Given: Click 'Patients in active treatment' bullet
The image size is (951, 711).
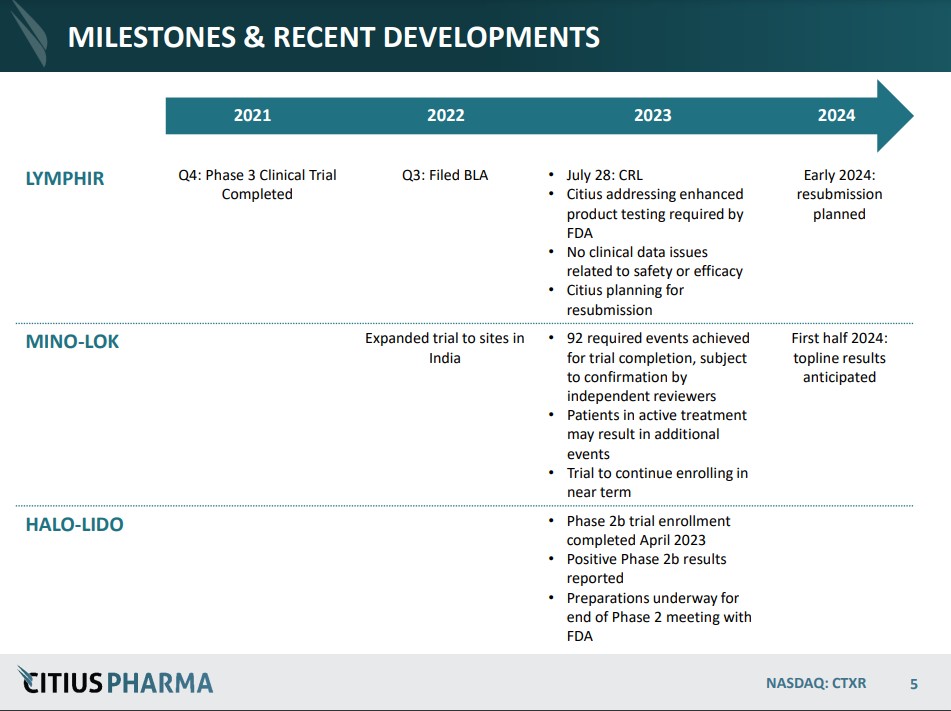Looking at the screenshot, I should pyautogui.click(x=657, y=434).
